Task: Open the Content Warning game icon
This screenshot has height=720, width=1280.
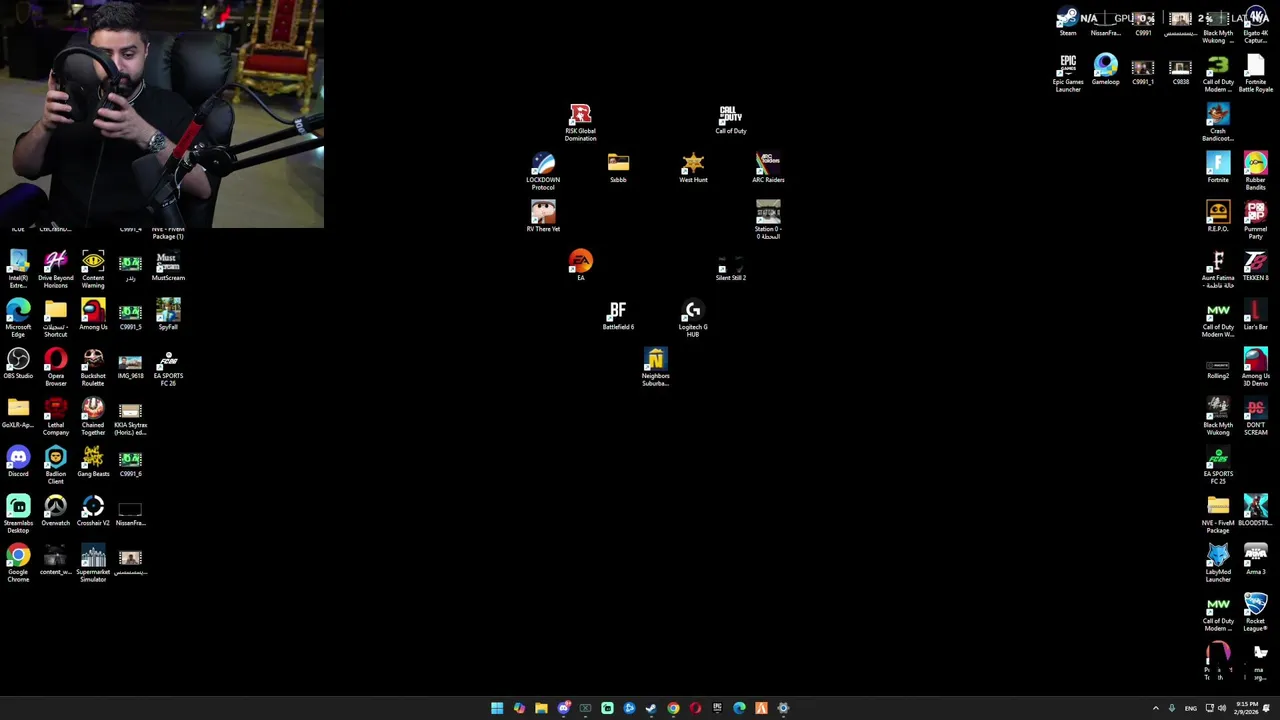Action: click(x=93, y=270)
